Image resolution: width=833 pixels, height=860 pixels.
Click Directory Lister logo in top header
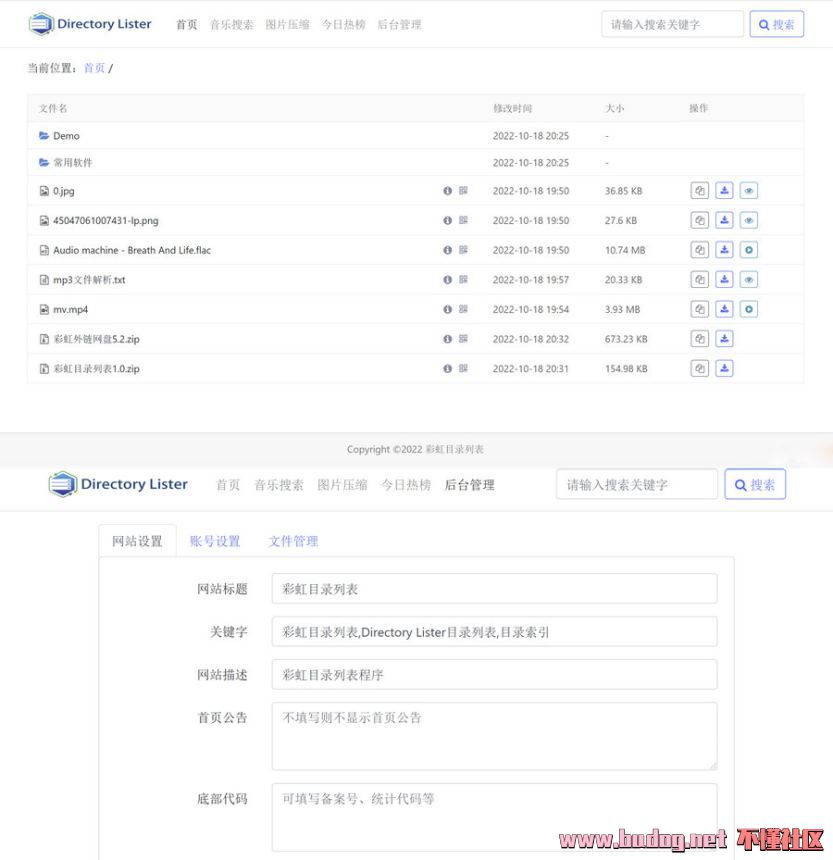pos(90,24)
